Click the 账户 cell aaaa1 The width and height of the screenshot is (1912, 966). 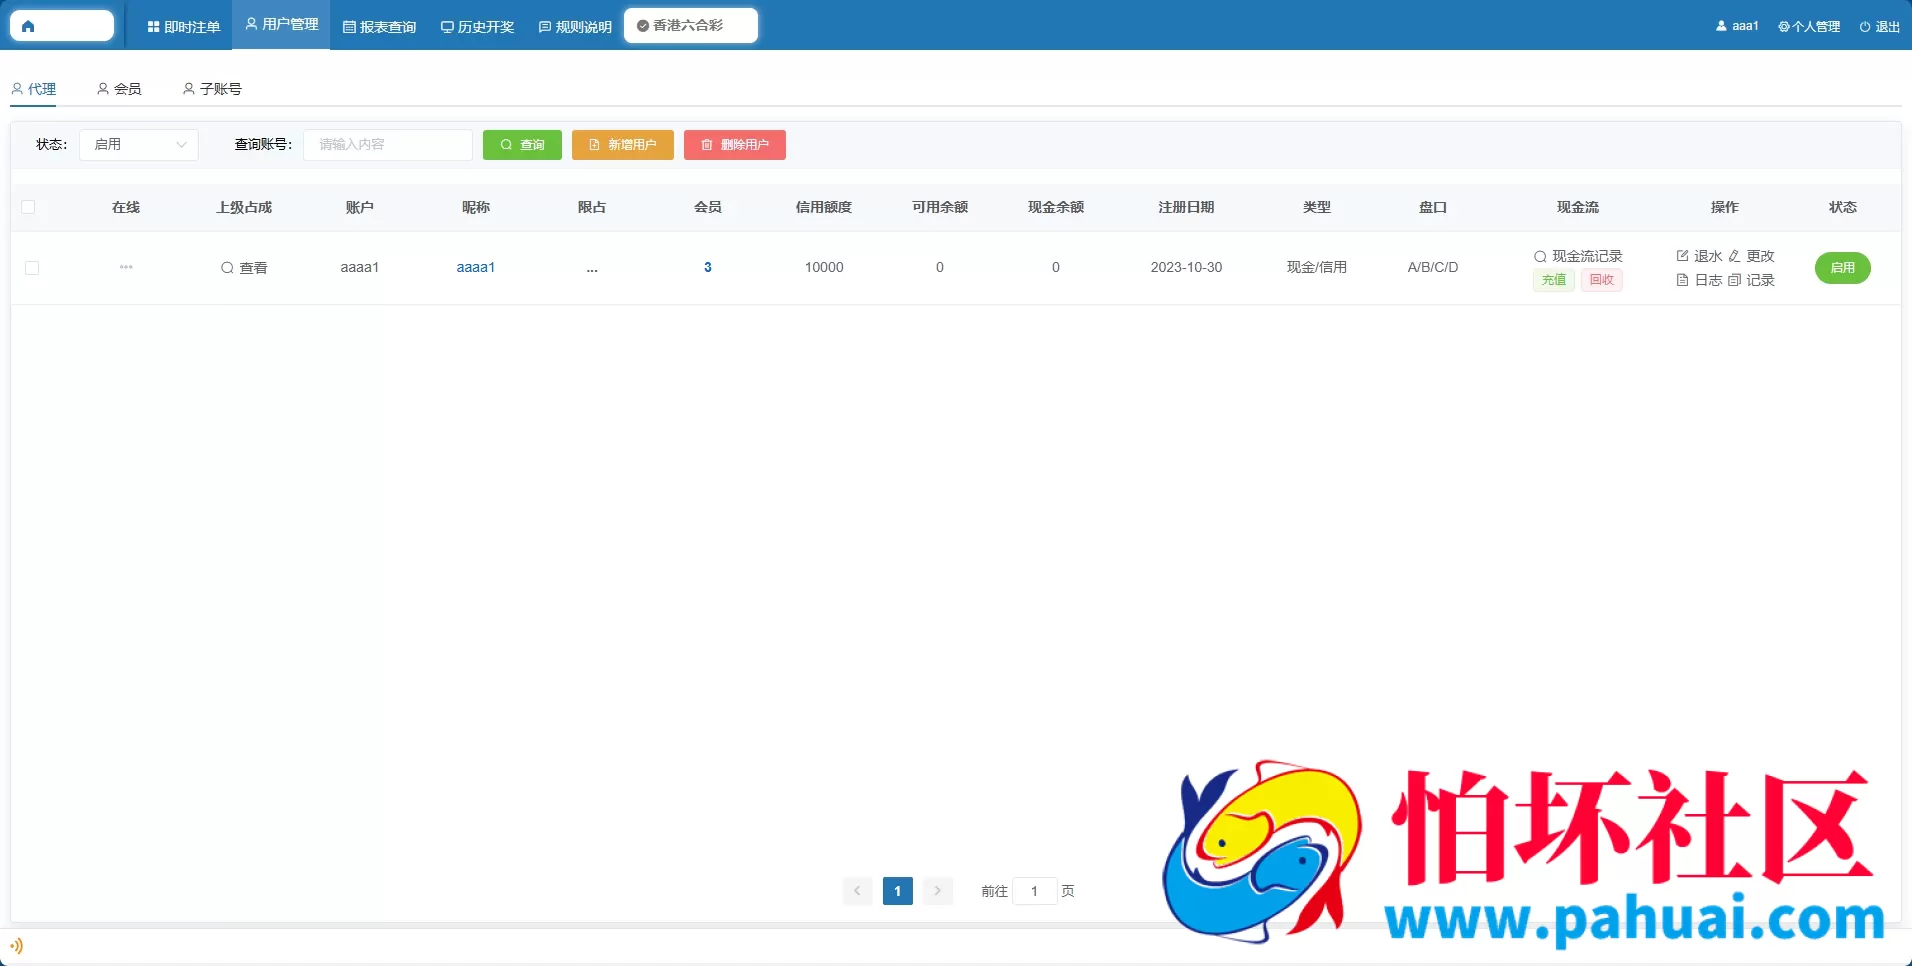tap(360, 267)
